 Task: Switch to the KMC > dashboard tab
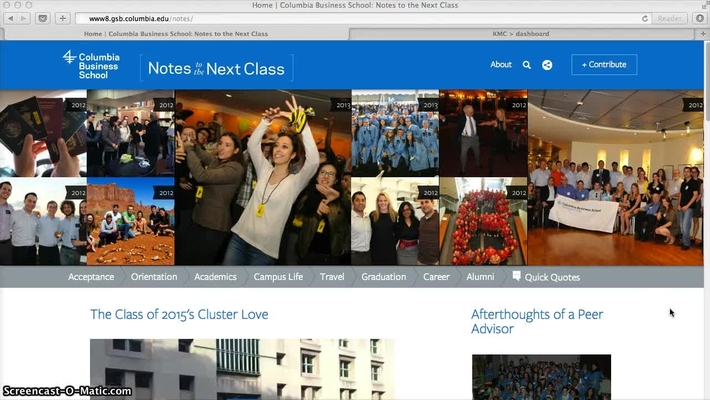(521, 34)
